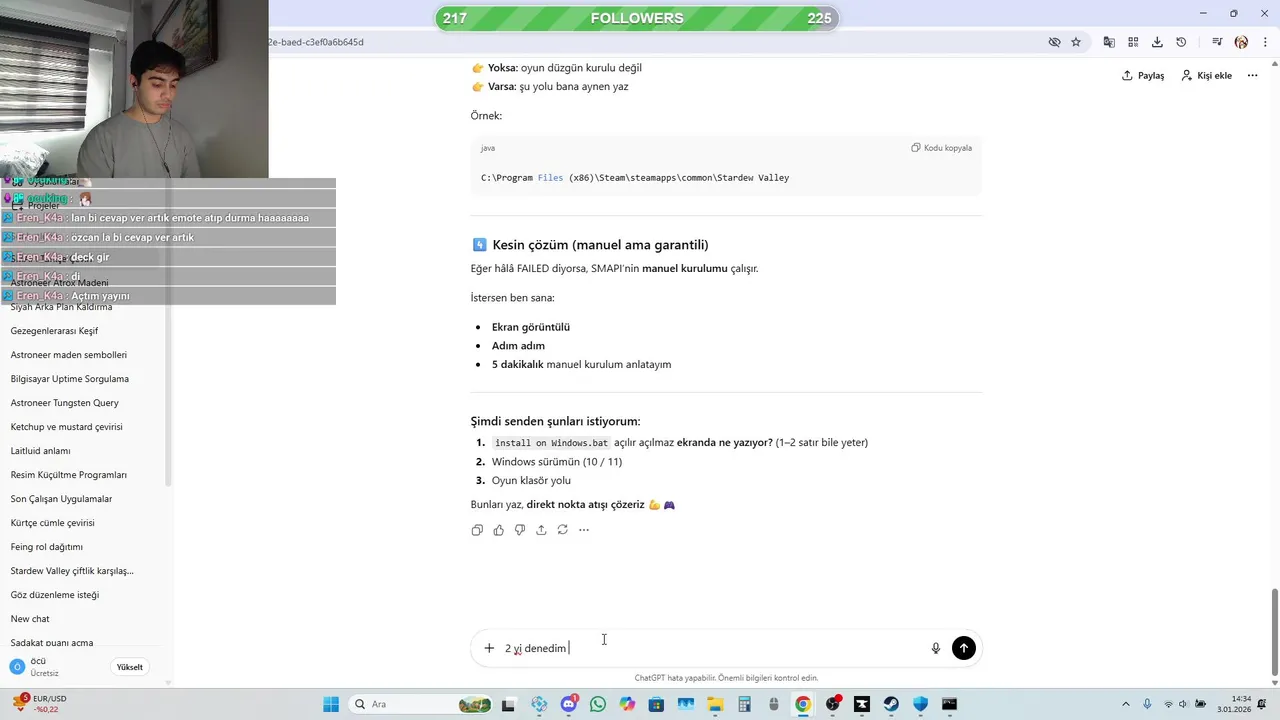The image size is (1280, 720).
Task: Show hidden system tray icons
Action: pyautogui.click(x=1126, y=704)
